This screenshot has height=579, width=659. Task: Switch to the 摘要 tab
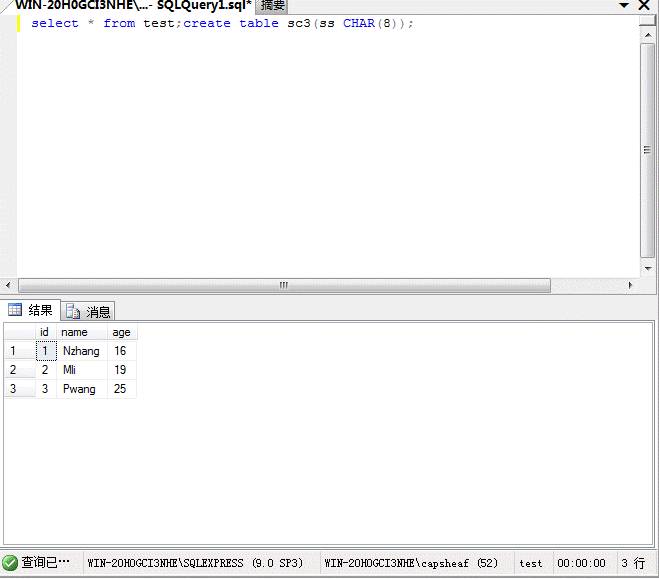click(x=273, y=5)
